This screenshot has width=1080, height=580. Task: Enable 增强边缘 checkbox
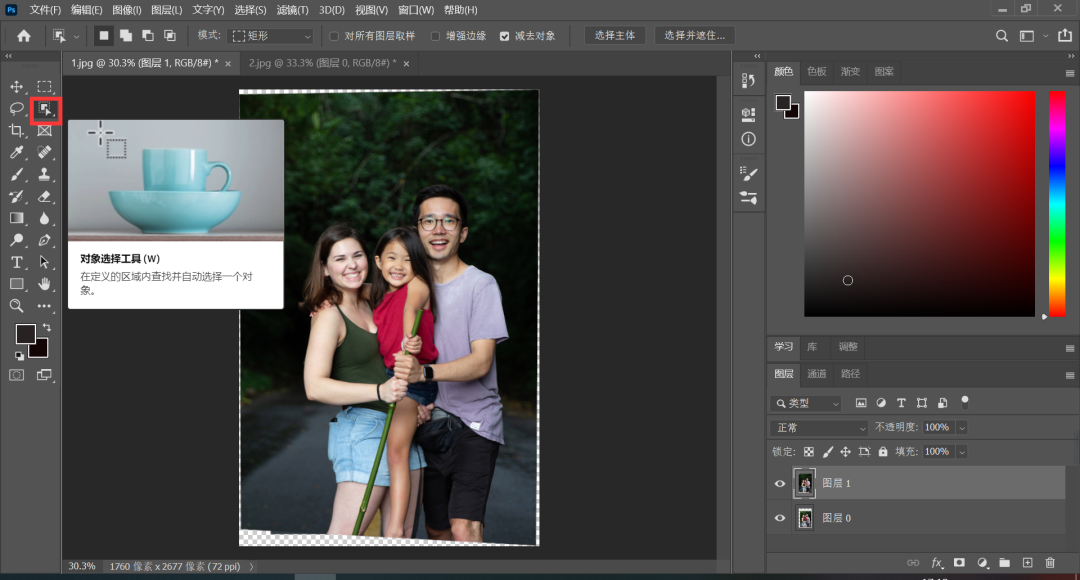pyautogui.click(x=435, y=36)
